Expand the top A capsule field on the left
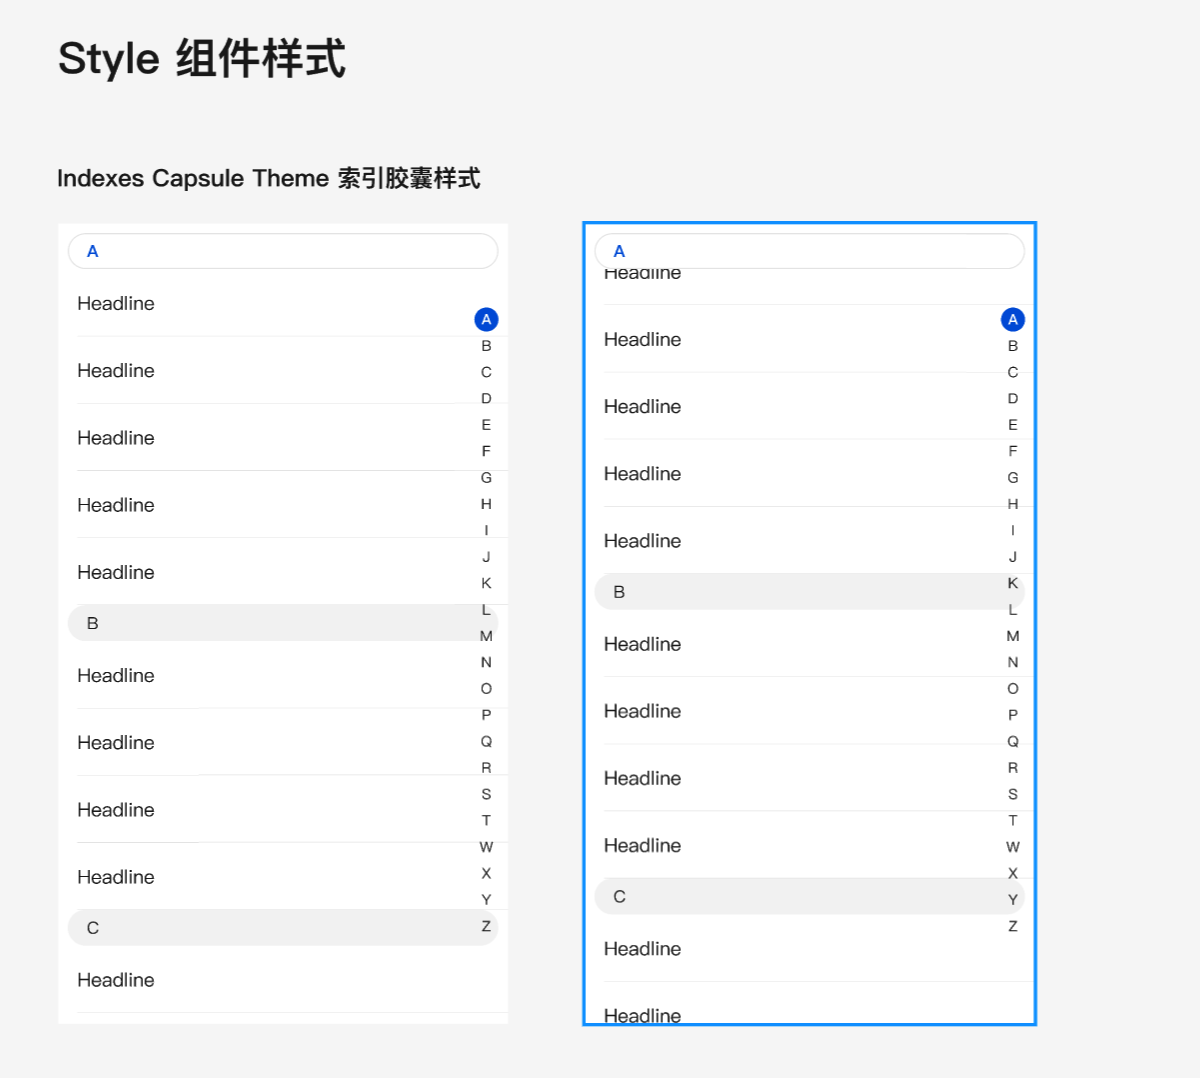1200x1078 pixels. tap(283, 251)
